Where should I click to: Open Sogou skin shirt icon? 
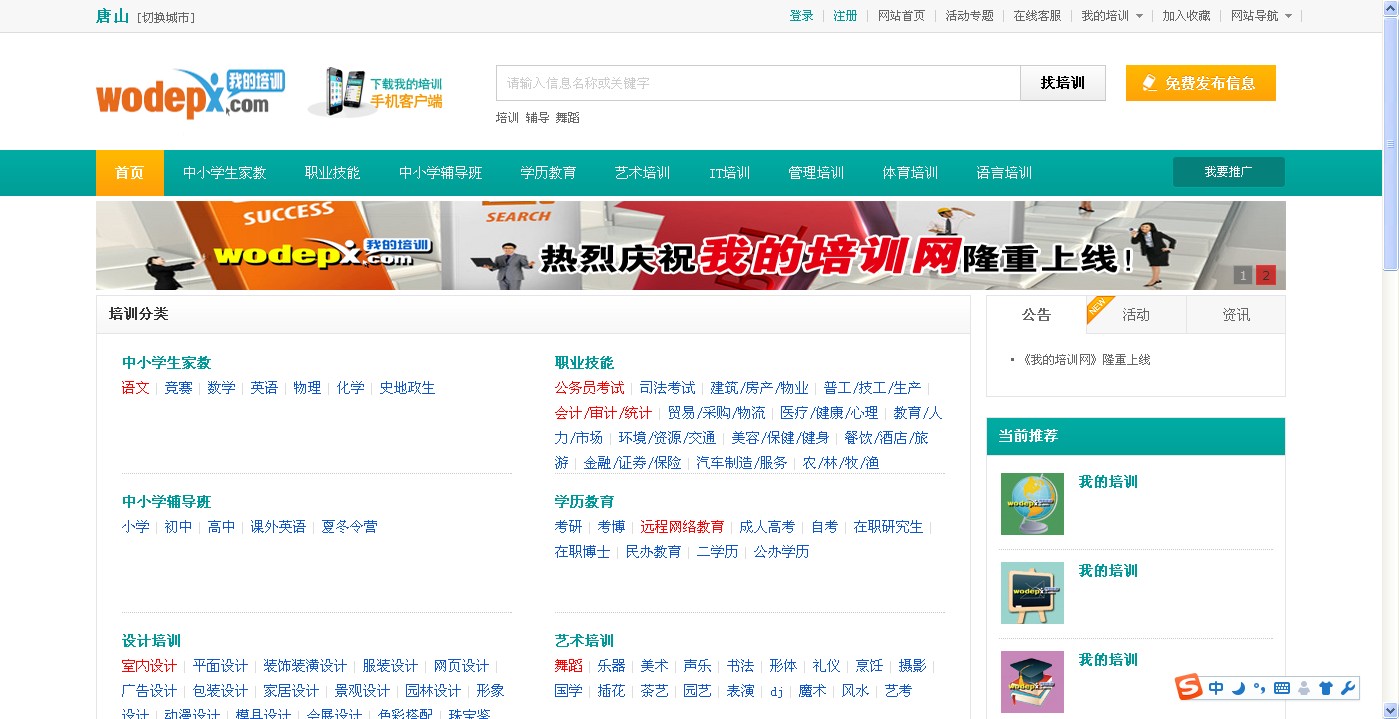1326,688
